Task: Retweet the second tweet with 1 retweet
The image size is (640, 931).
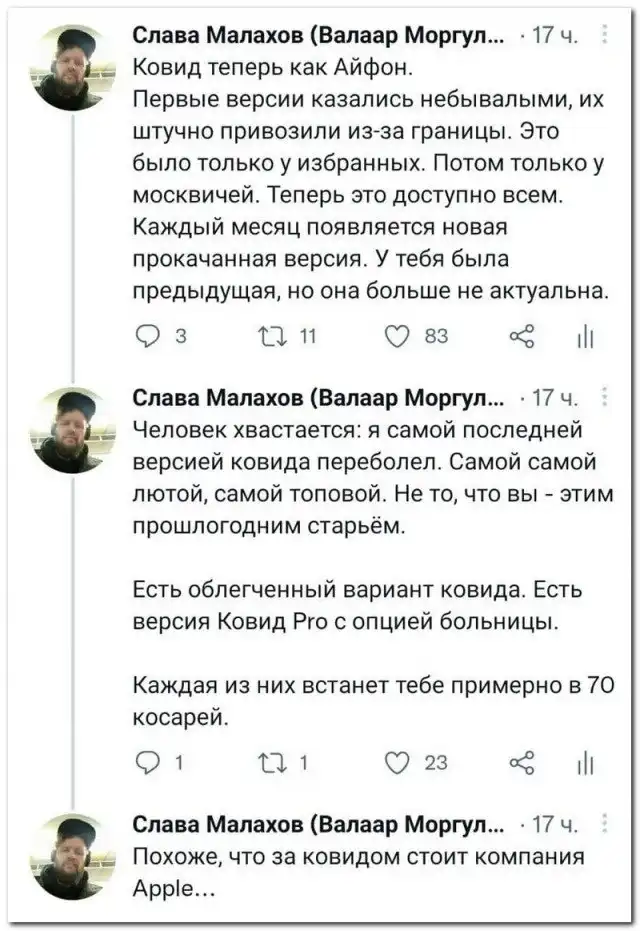Action: click(x=270, y=764)
